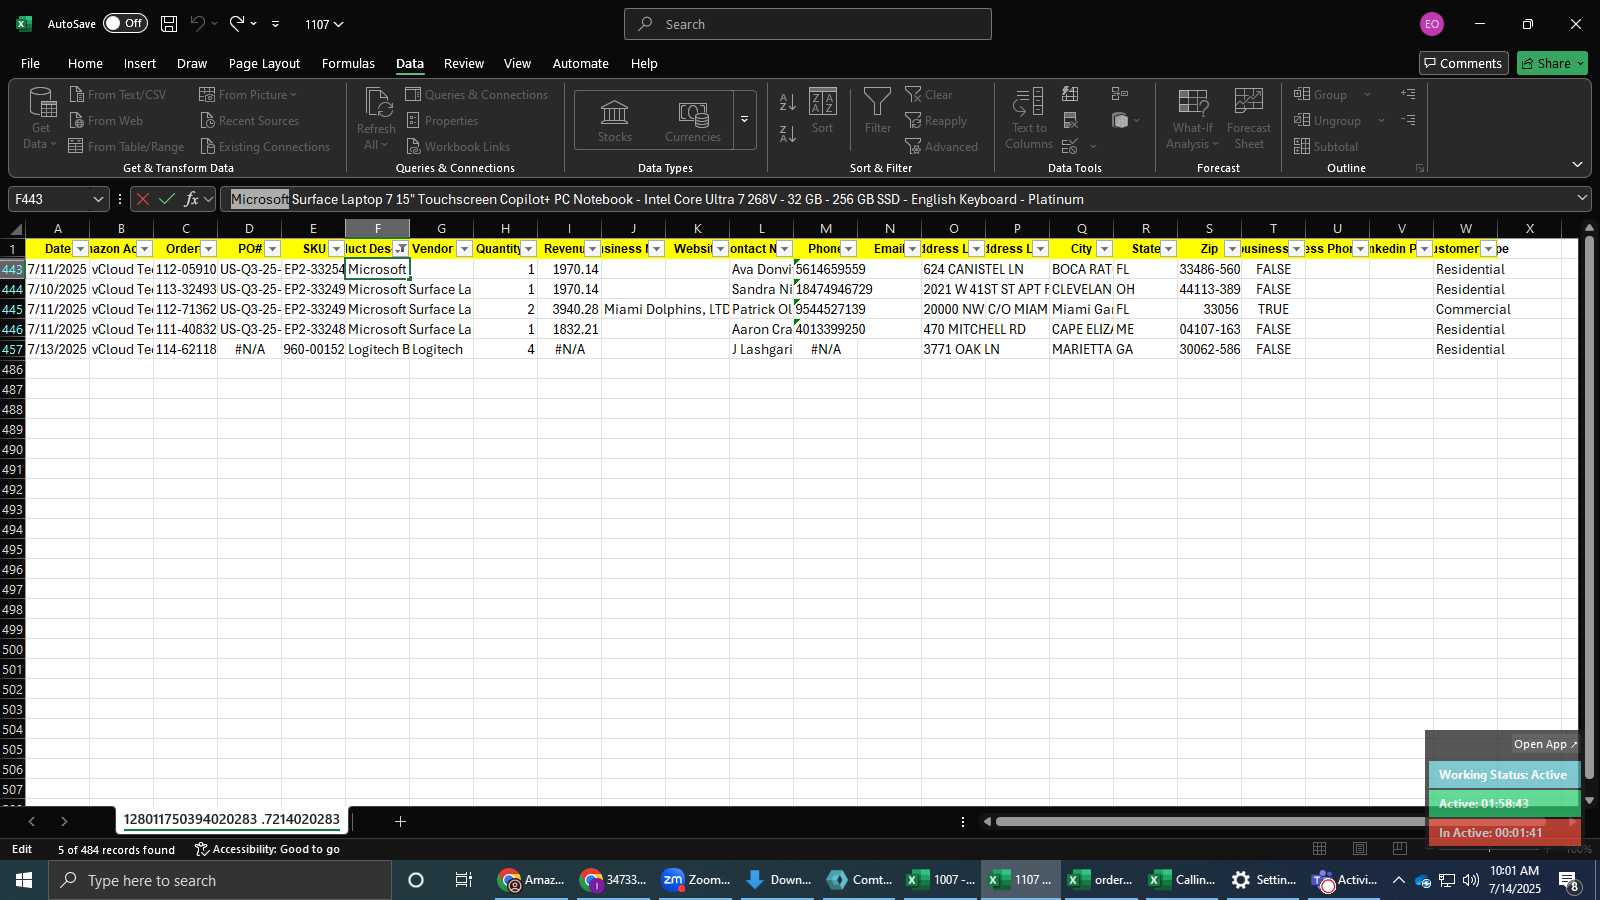Click Open App in the tracker widget
This screenshot has height=900, width=1600.
coord(1544,744)
